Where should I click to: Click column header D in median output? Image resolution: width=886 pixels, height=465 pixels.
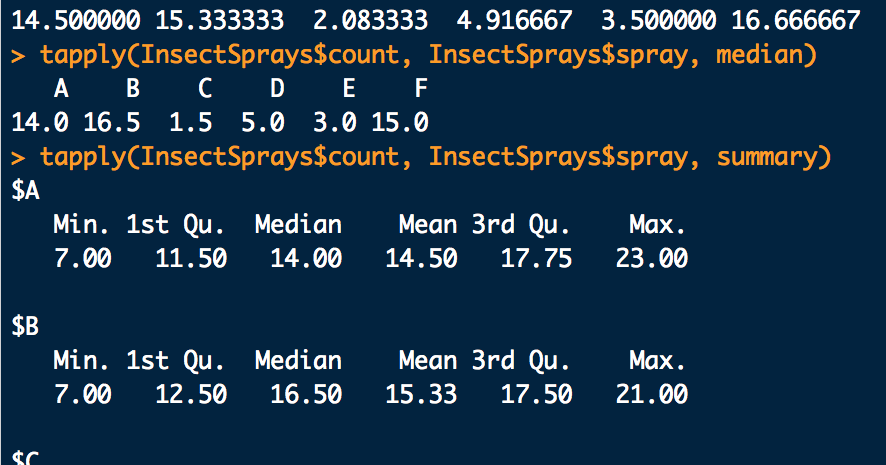(277, 89)
